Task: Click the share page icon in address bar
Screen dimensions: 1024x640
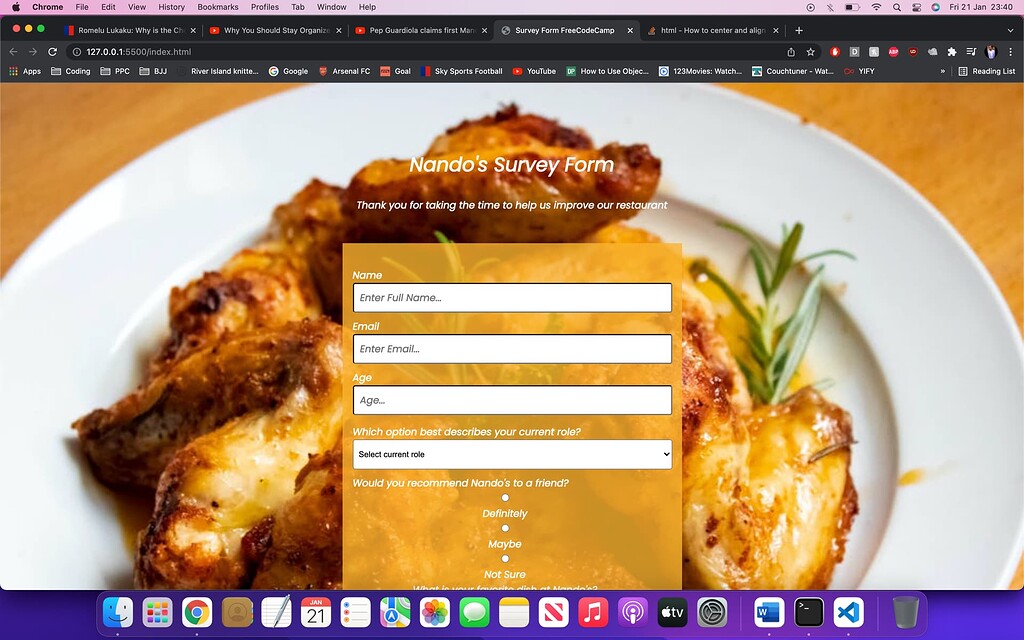Action: click(x=791, y=52)
